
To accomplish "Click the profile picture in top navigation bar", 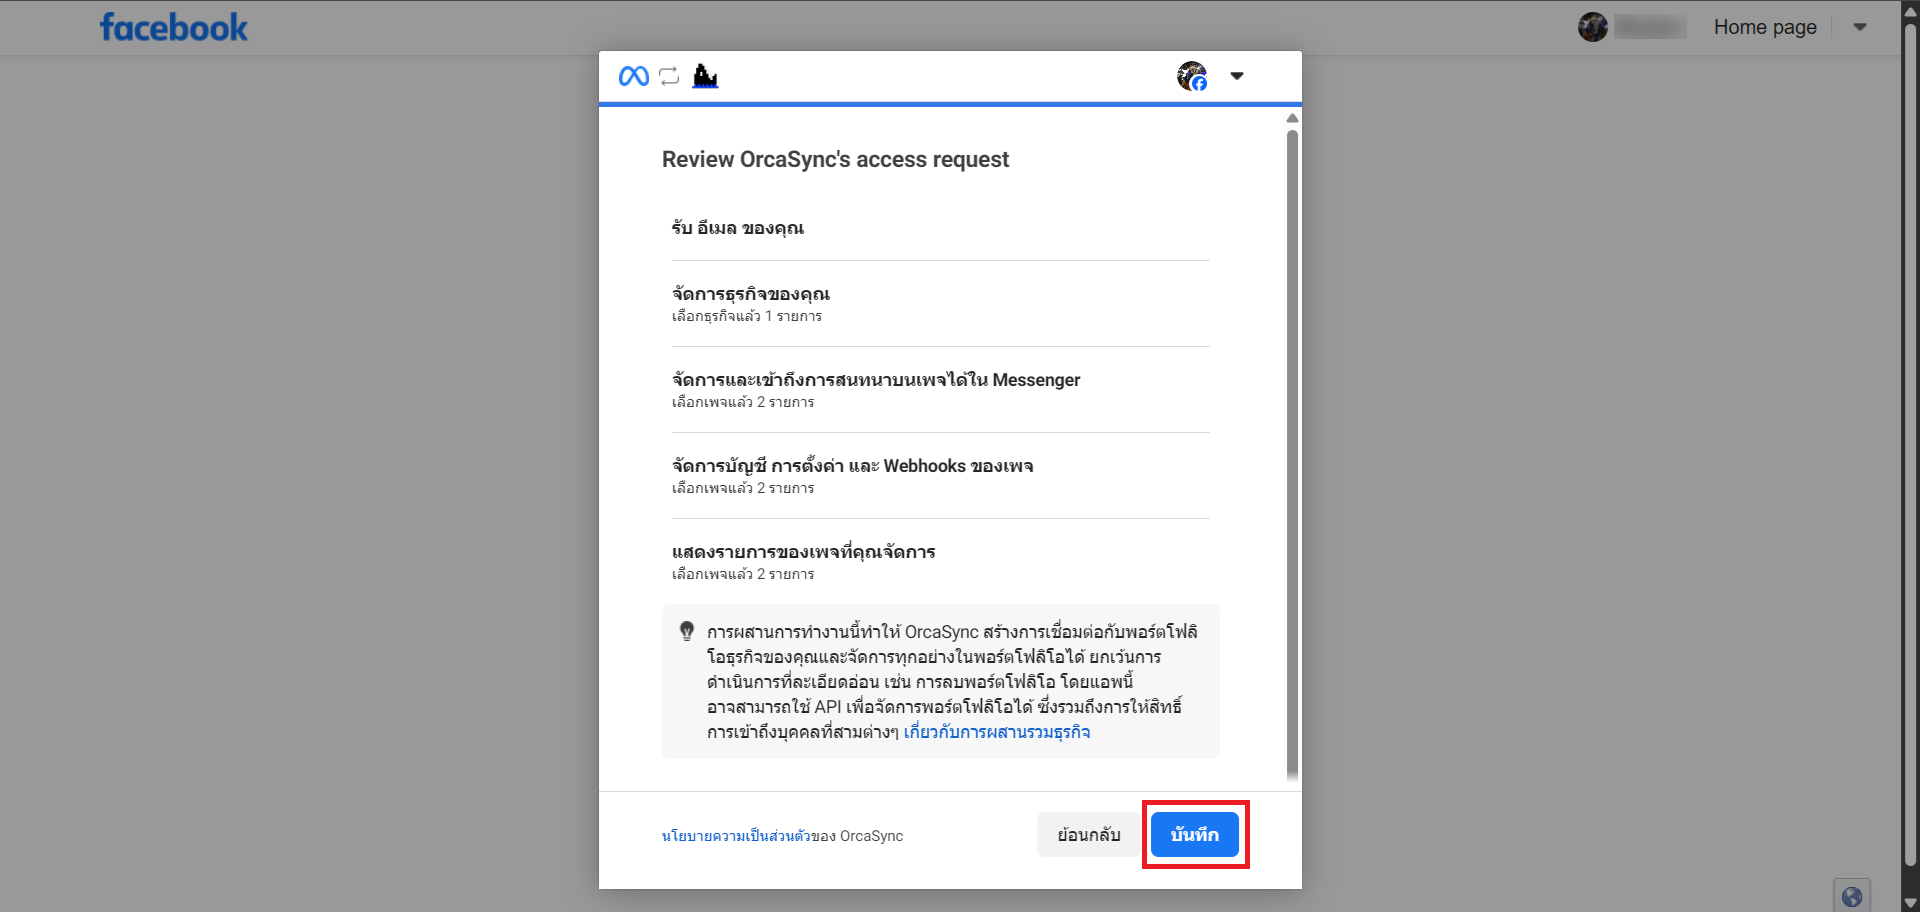I will 1593,27.
